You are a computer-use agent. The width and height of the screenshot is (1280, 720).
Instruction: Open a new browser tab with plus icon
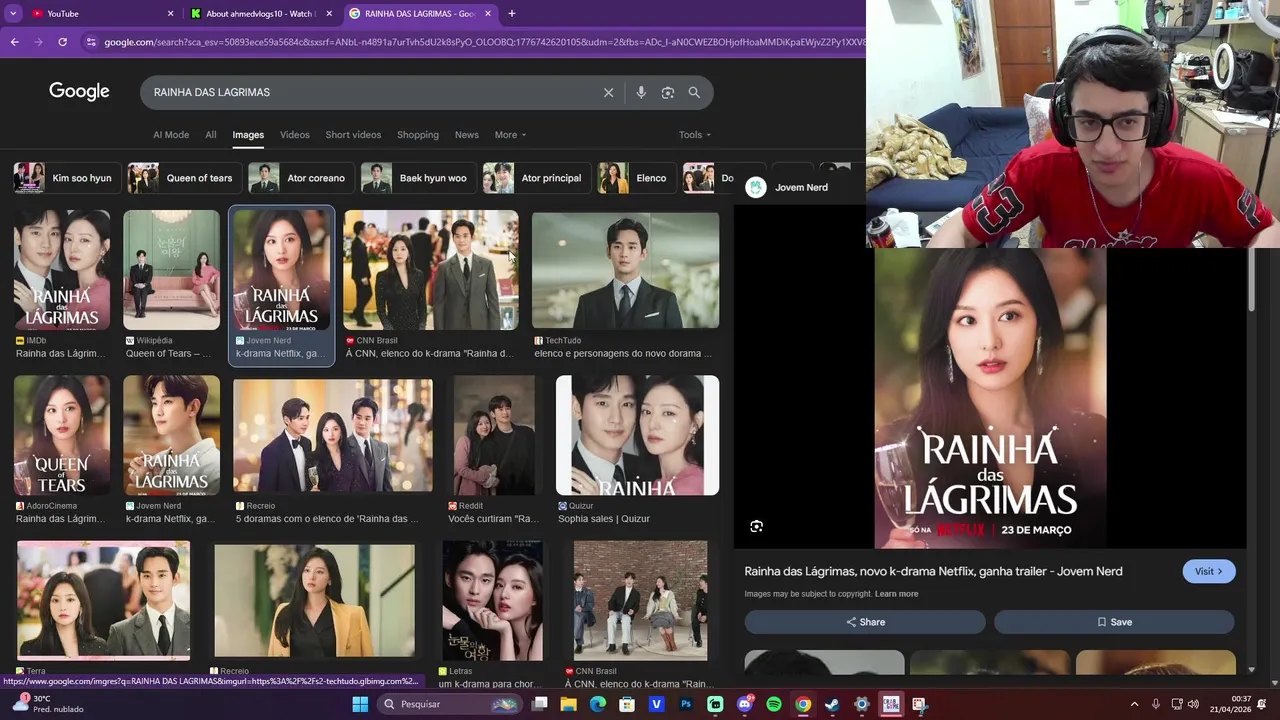[512, 13]
